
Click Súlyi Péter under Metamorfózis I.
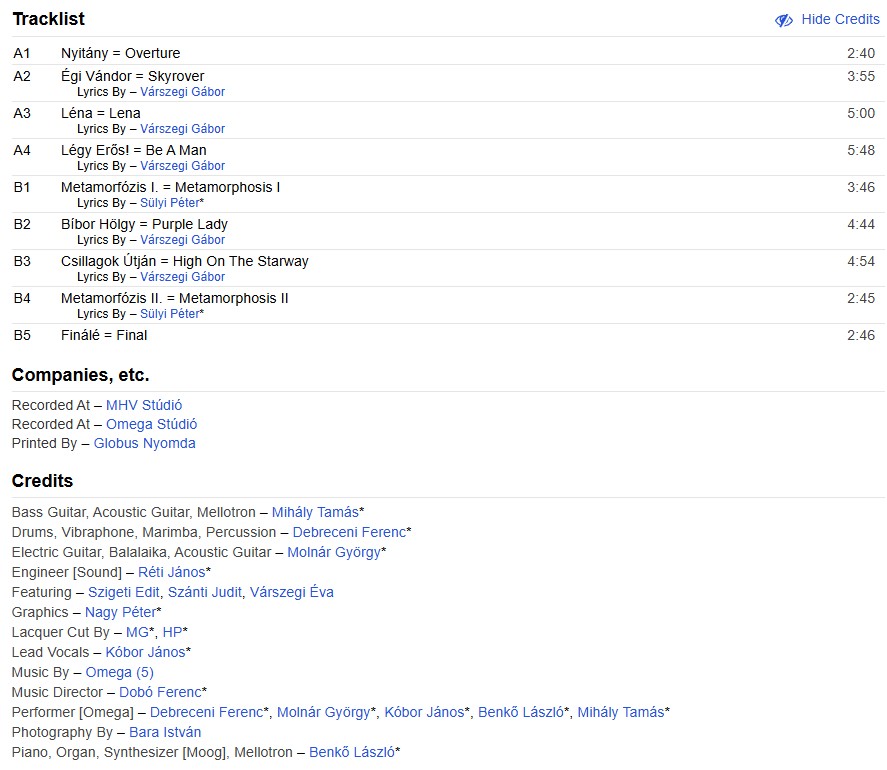point(169,203)
